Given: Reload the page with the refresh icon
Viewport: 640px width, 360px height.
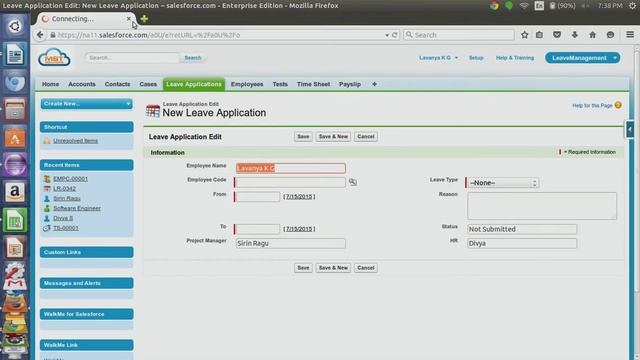Looking at the screenshot, I should (395, 35).
